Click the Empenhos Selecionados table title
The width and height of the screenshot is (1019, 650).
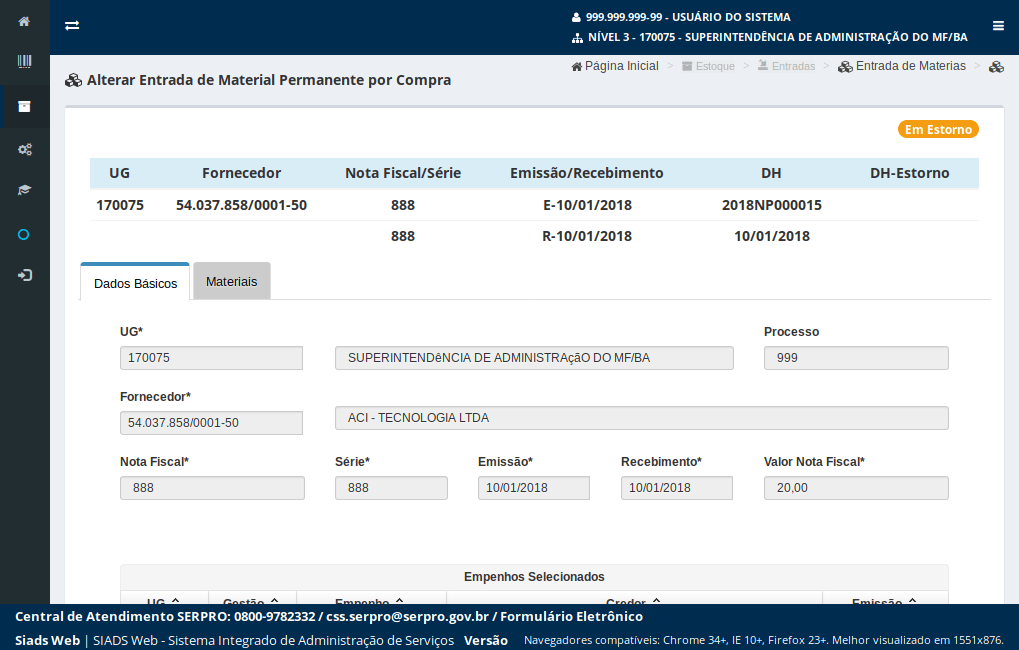pos(534,577)
